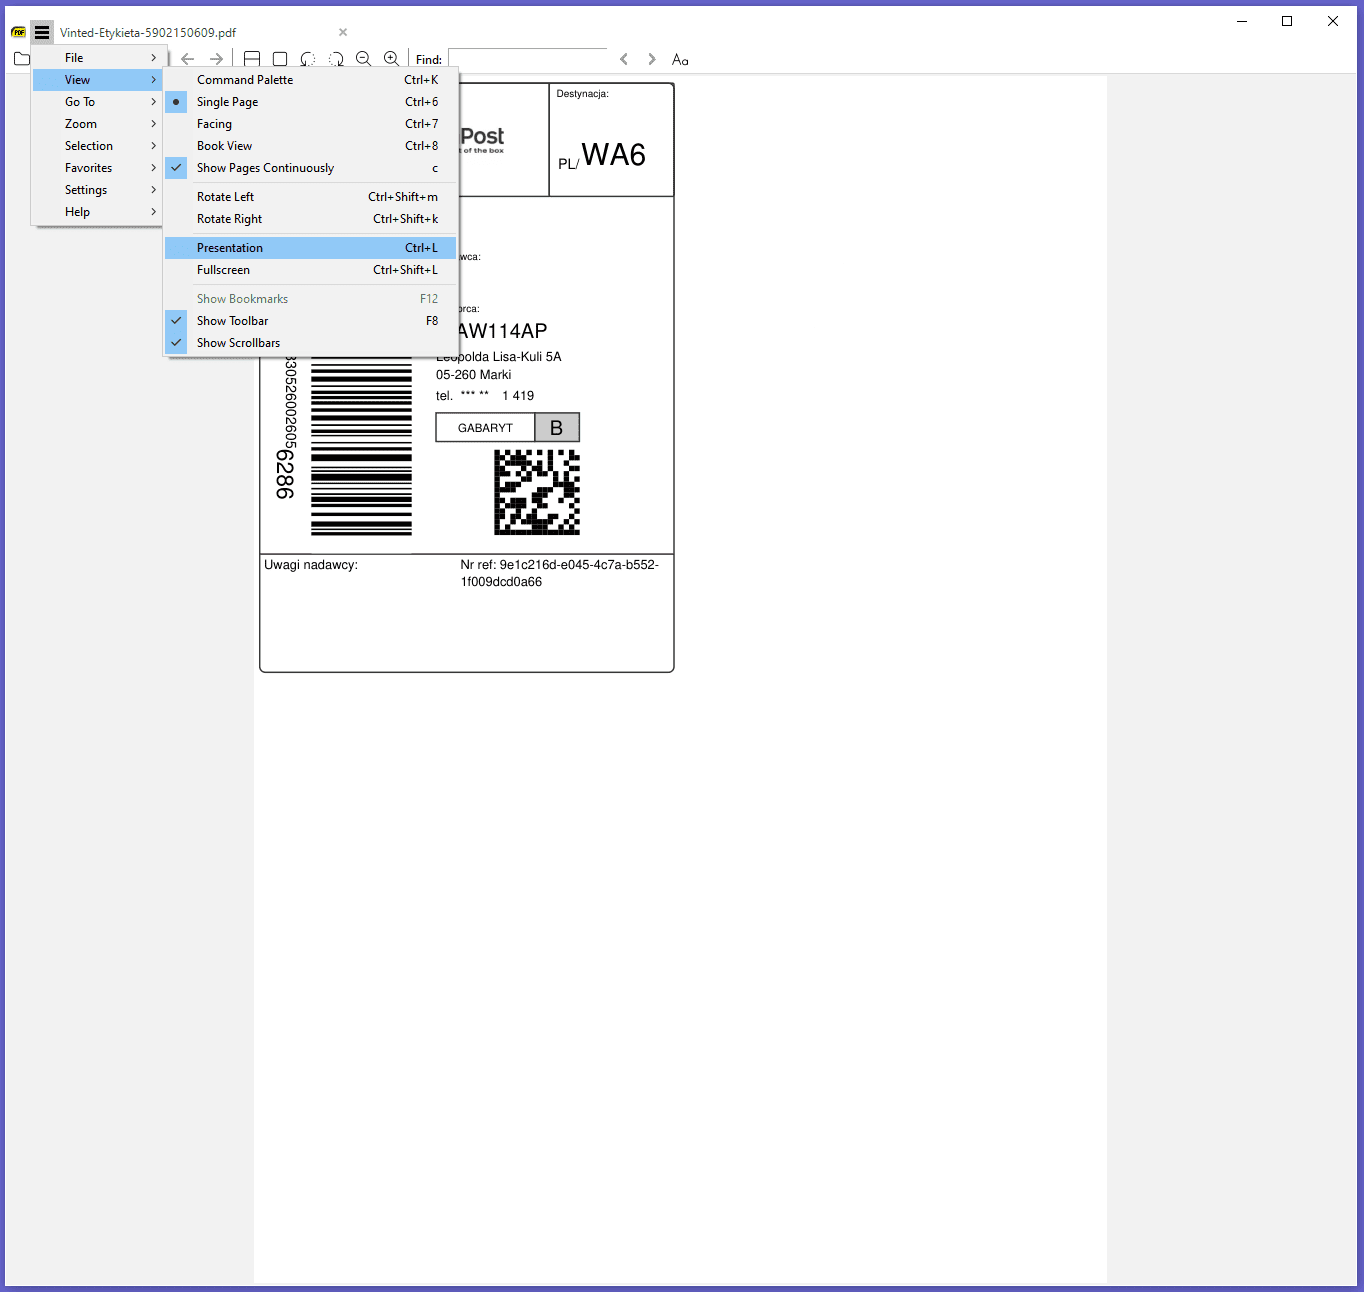Click into the Find search field
Image resolution: width=1364 pixels, height=1292 pixels.
(x=527, y=59)
